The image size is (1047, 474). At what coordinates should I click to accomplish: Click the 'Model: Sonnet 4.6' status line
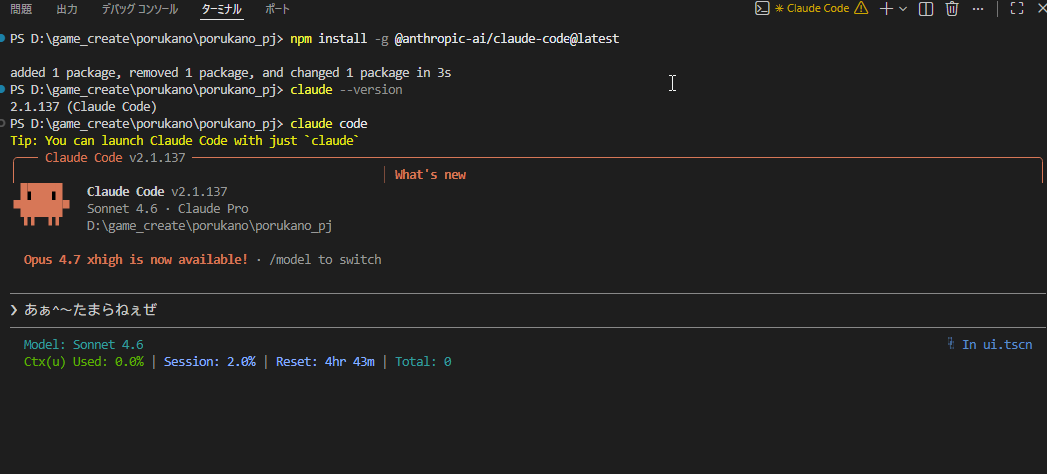[x=83, y=345]
